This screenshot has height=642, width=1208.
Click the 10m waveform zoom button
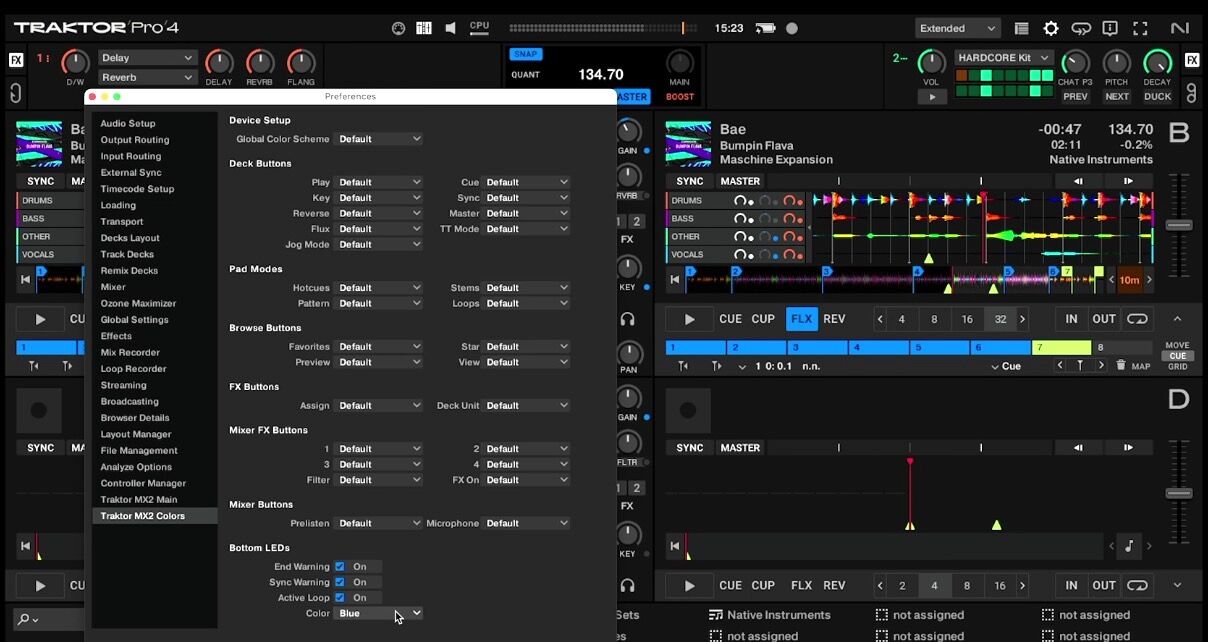tap(1130, 280)
